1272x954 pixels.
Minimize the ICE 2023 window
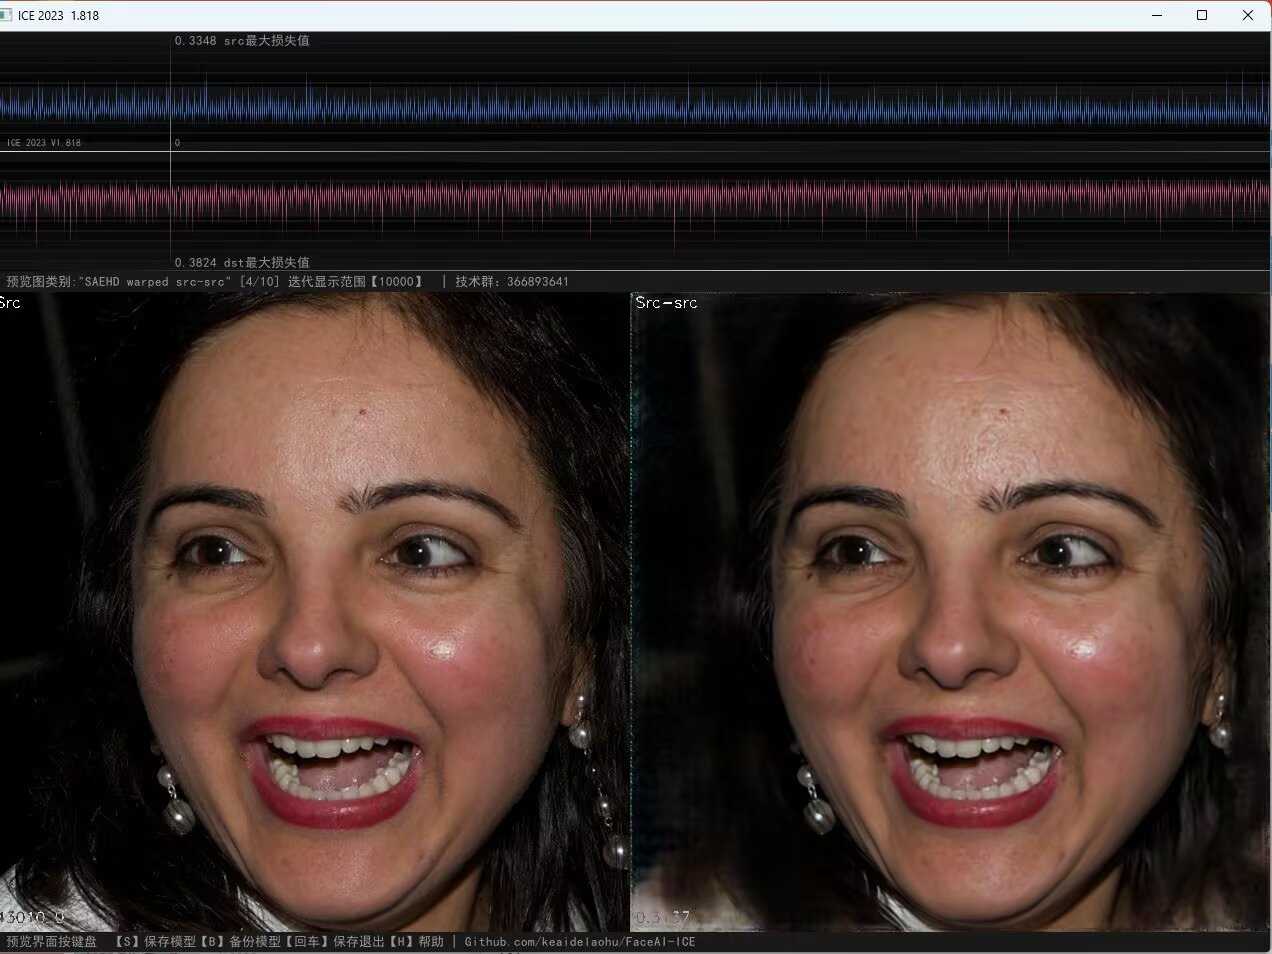(1157, 15)
